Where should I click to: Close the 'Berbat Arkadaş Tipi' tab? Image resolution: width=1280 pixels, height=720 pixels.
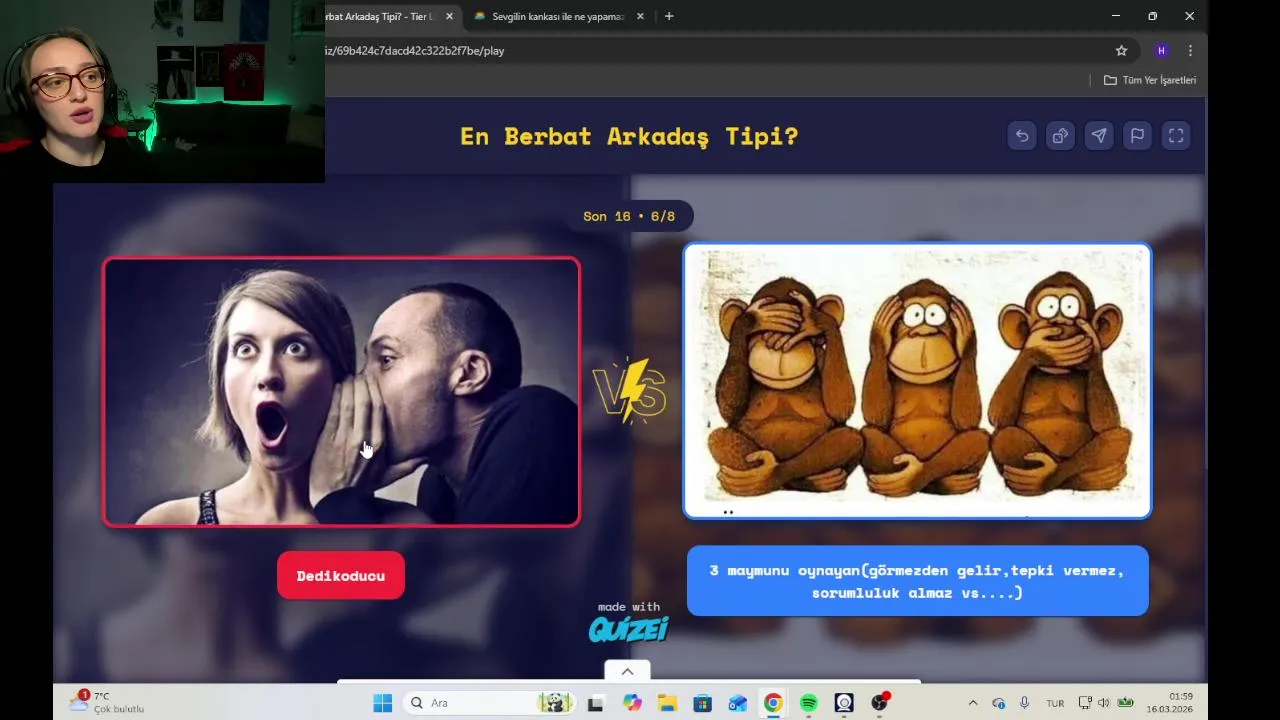coord(449,16)
